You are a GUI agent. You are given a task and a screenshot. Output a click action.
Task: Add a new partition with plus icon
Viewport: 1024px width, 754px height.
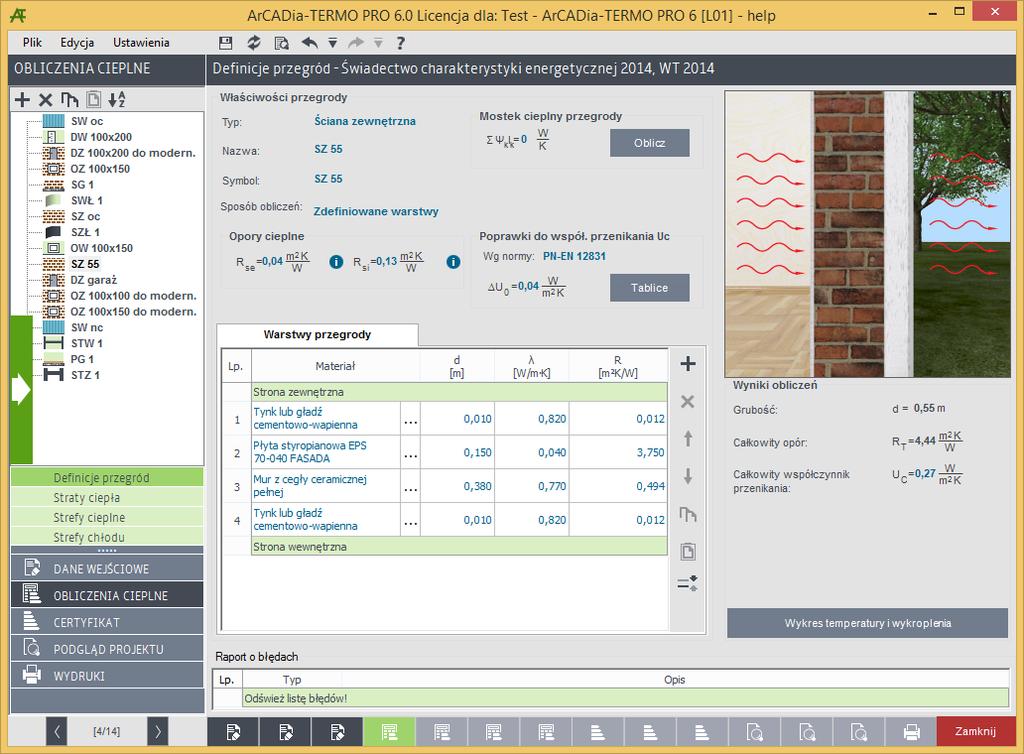point(22,99)
